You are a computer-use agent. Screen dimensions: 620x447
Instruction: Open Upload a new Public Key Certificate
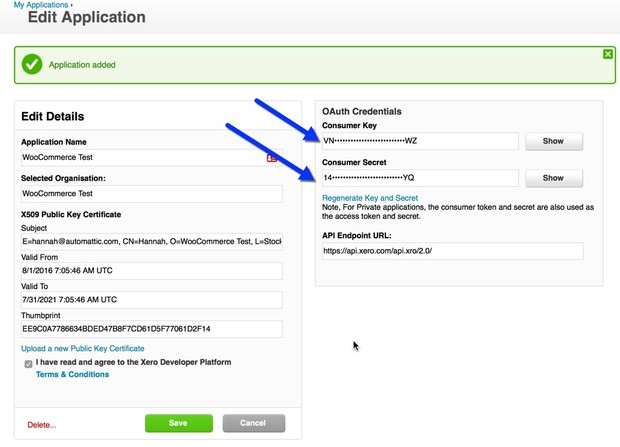[83, 349]
